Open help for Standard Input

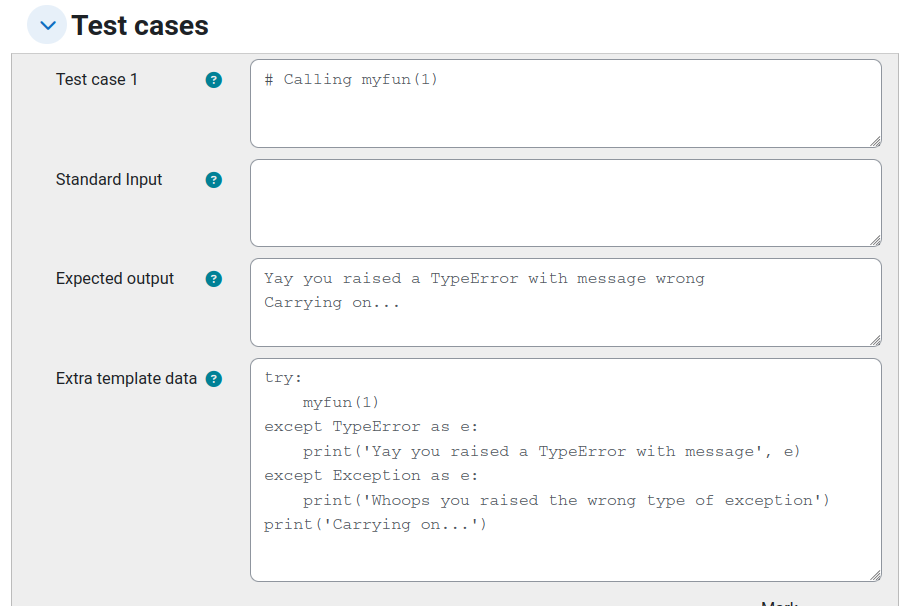(x=213, y=180)
